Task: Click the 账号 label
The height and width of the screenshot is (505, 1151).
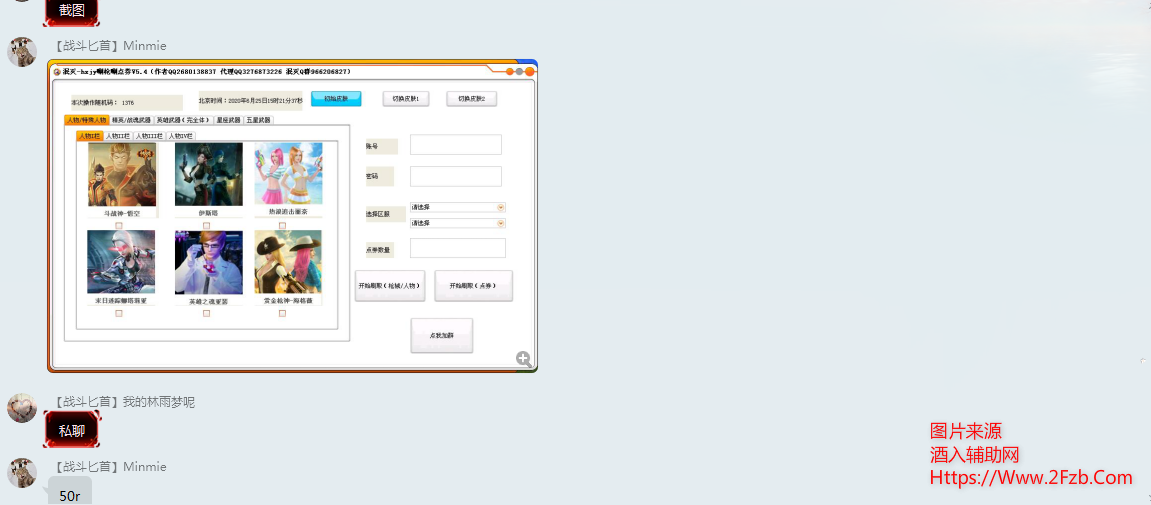Action: (x=372, y=146)
